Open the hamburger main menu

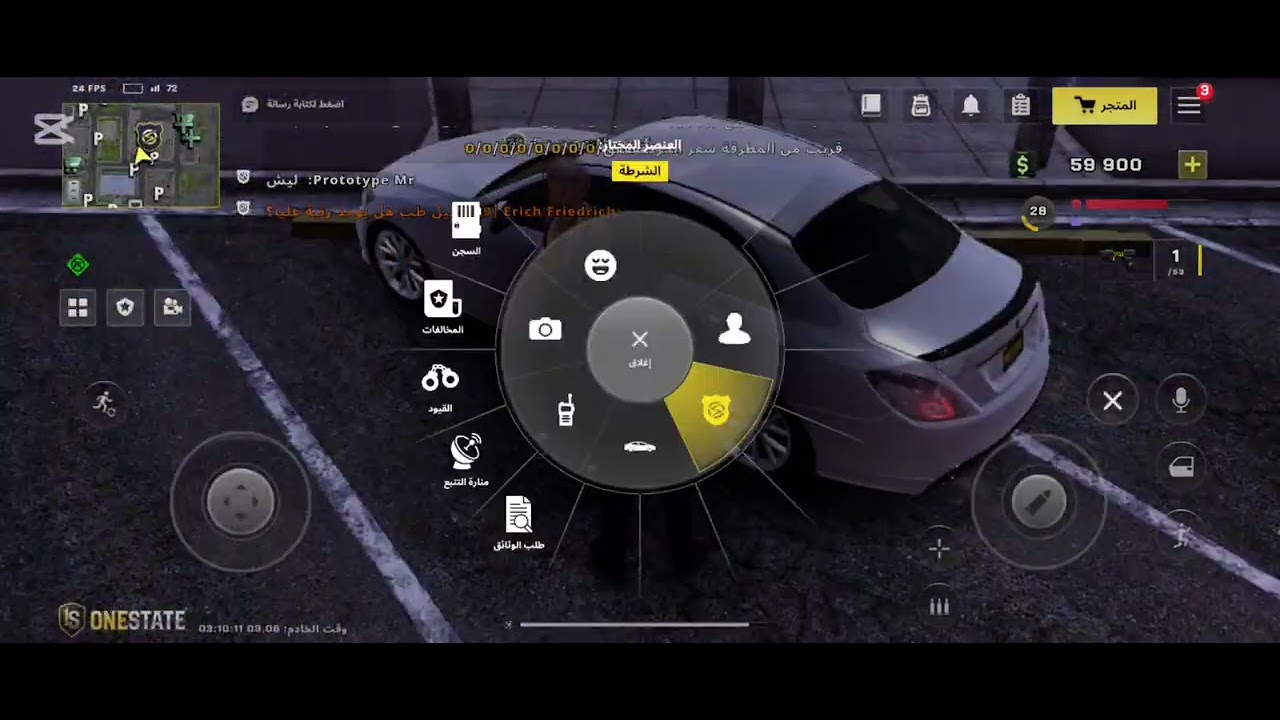point(1189,105)
